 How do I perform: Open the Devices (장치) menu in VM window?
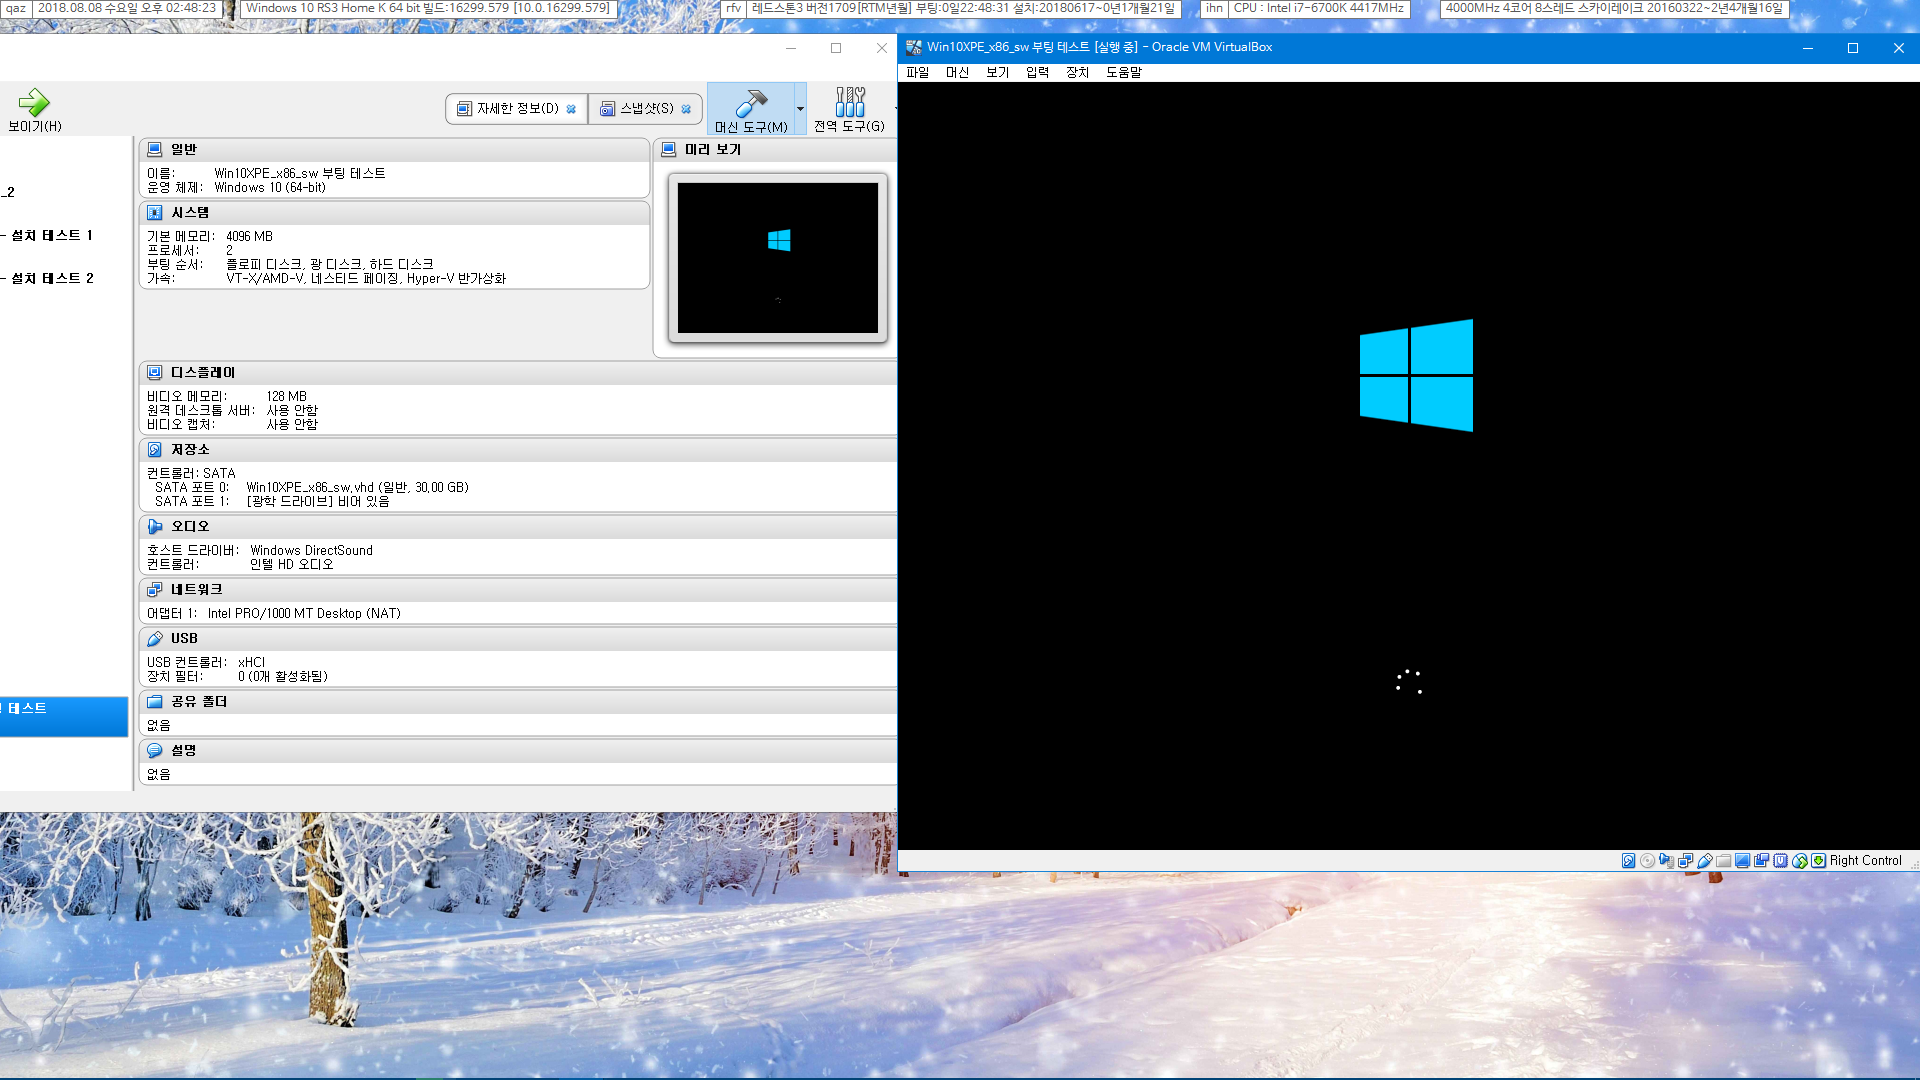[1077, 72]
